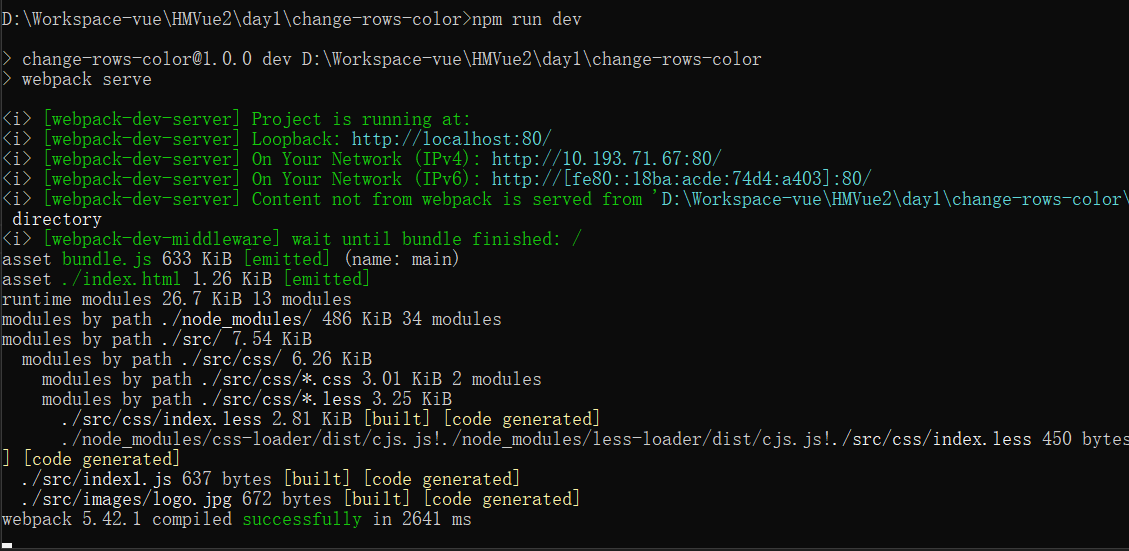
Task: Click the ./node_modules/ 486 KiB modules line
Action: click(x=252, y=319)
